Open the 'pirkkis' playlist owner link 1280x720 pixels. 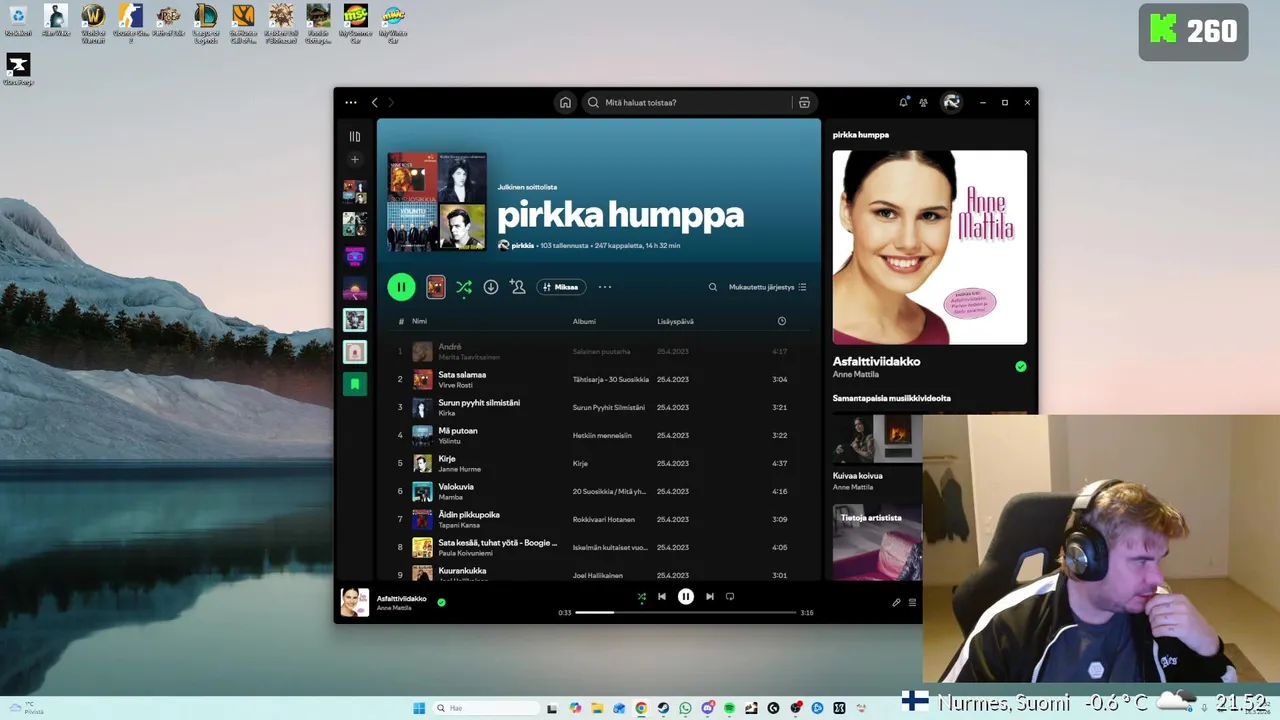pos(523,245)
